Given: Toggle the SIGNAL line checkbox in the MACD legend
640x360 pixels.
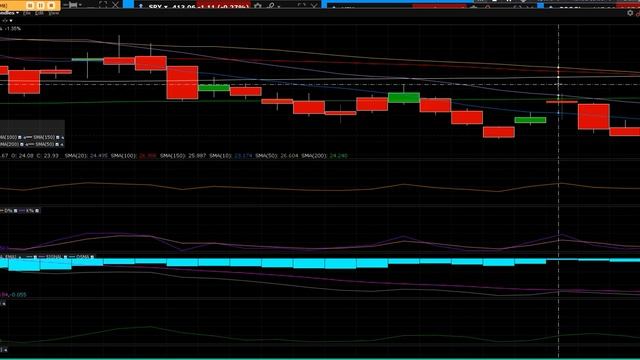Looking at the screenshot, I should tap(65, 257).
